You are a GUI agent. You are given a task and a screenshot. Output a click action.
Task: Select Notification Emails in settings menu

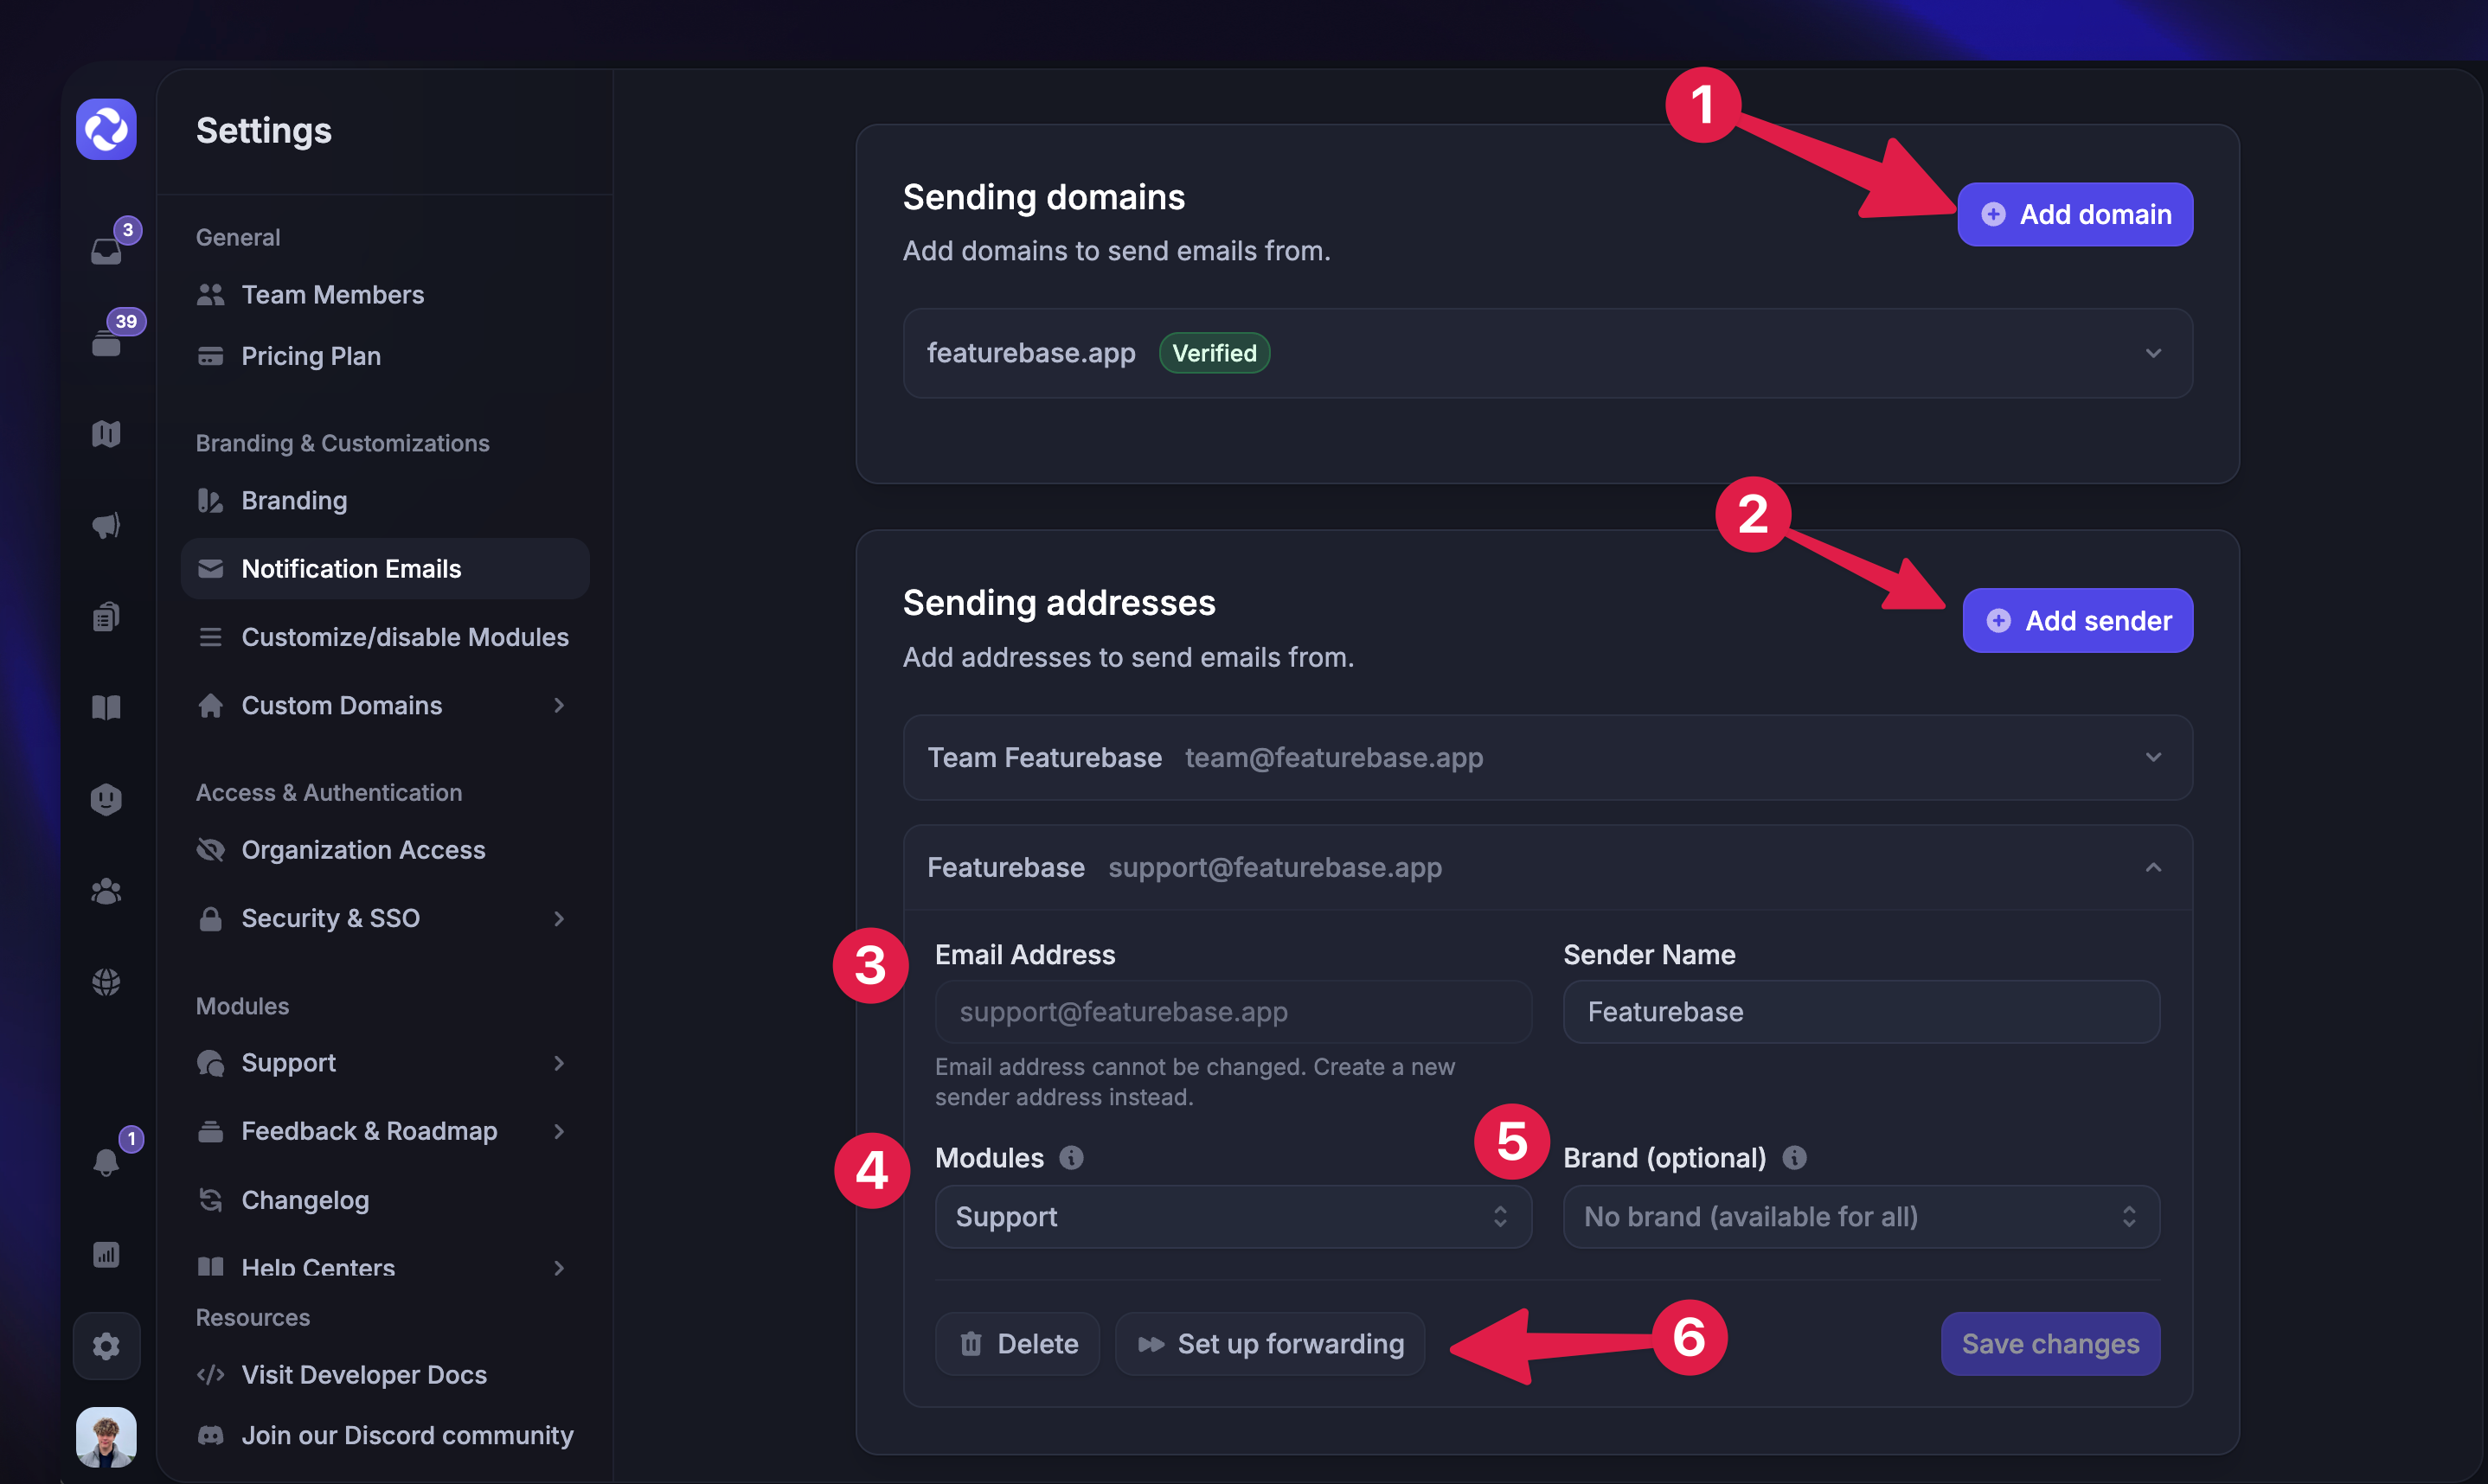point(351,568)
